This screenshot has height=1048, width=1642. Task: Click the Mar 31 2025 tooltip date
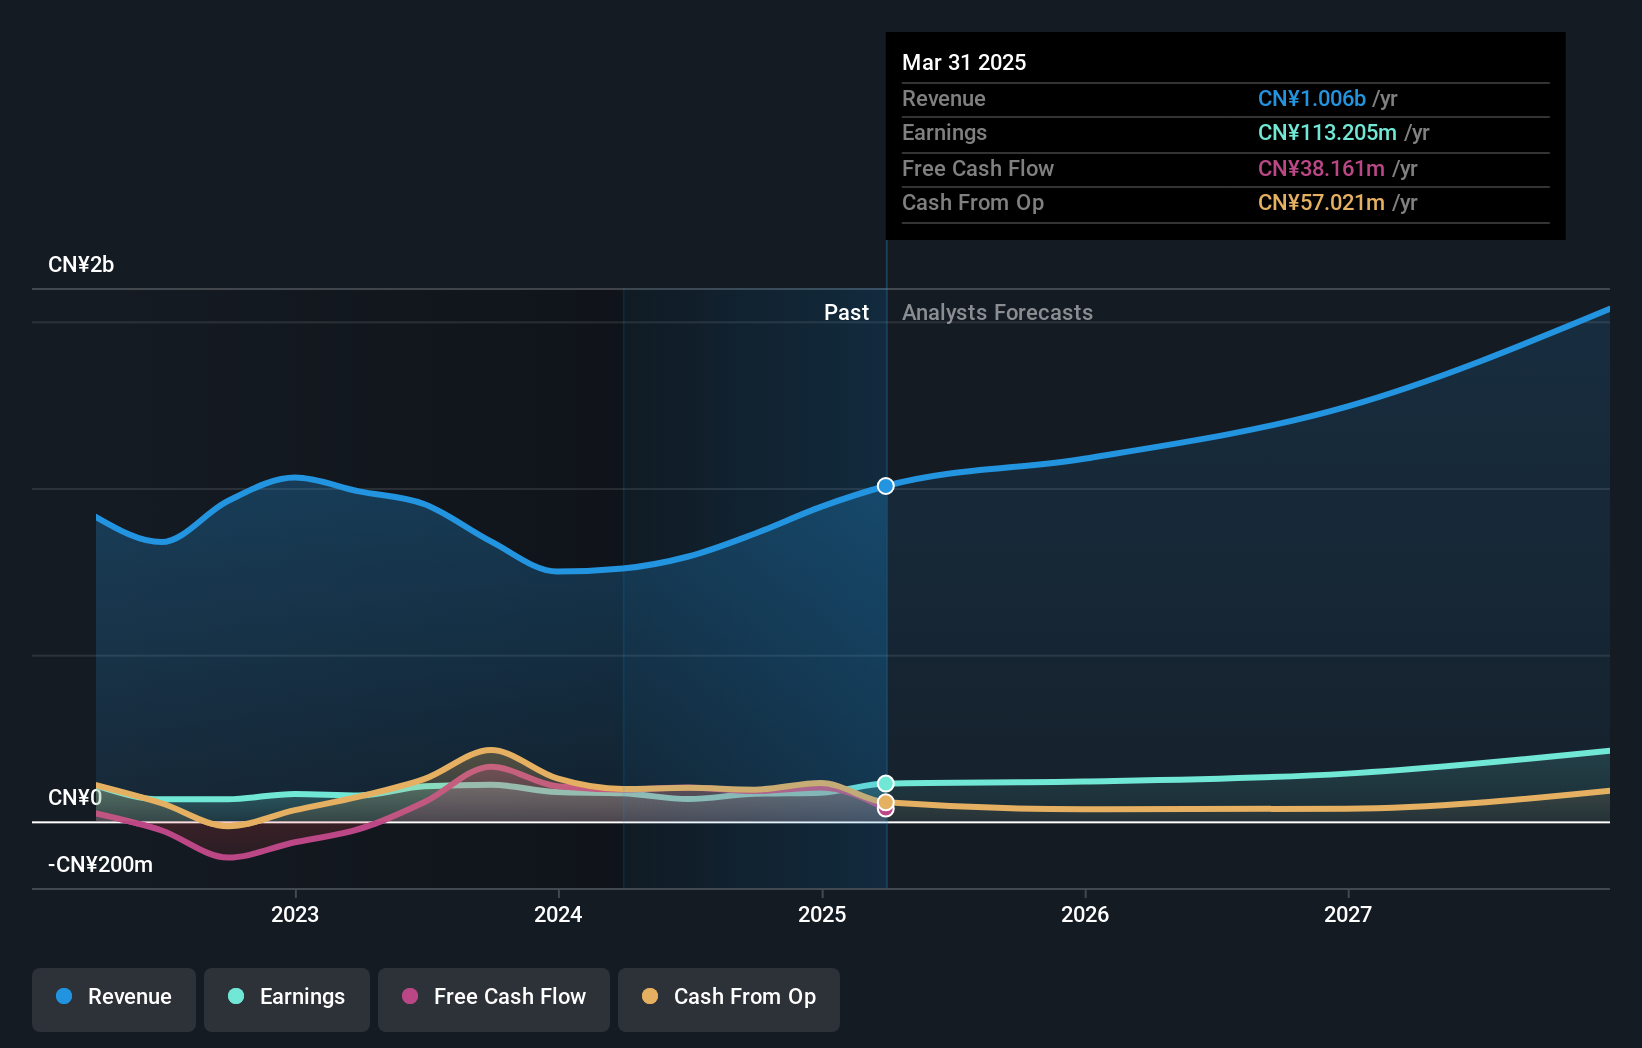pos(964,62)
